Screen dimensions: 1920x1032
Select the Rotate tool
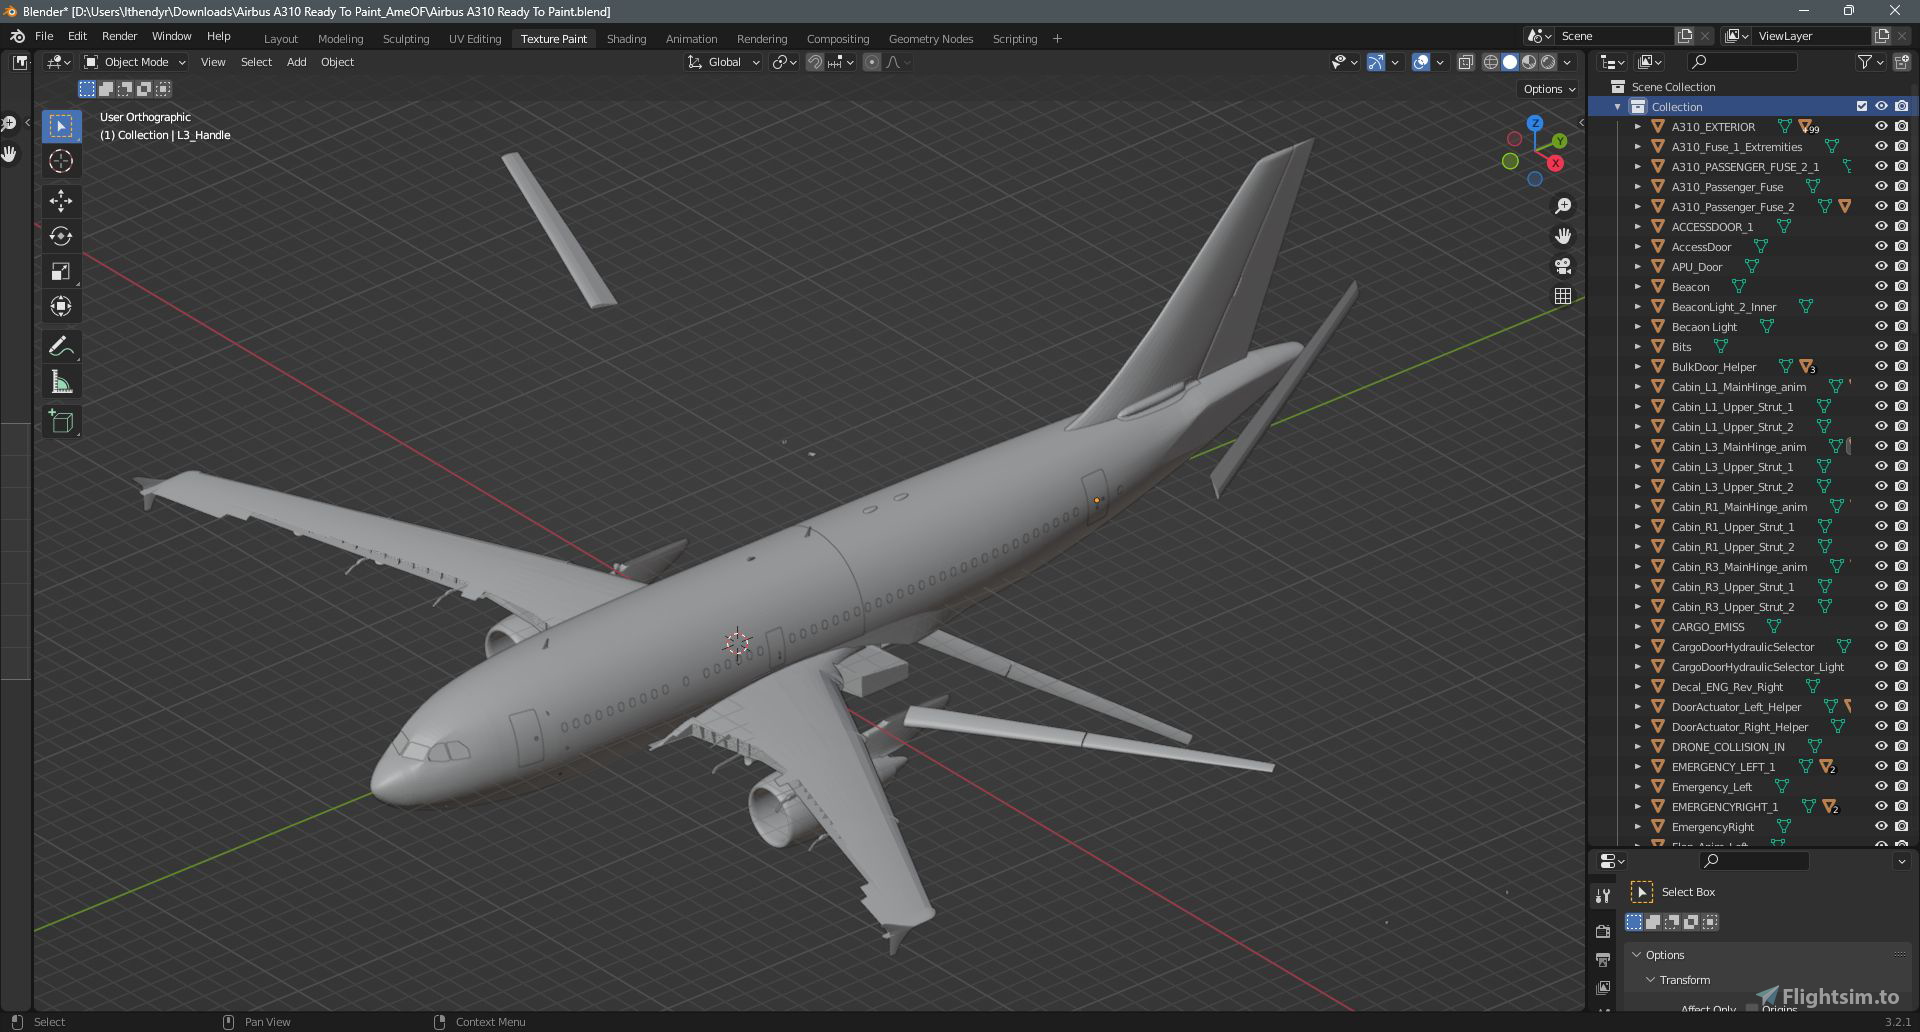(x=61, y=236)
